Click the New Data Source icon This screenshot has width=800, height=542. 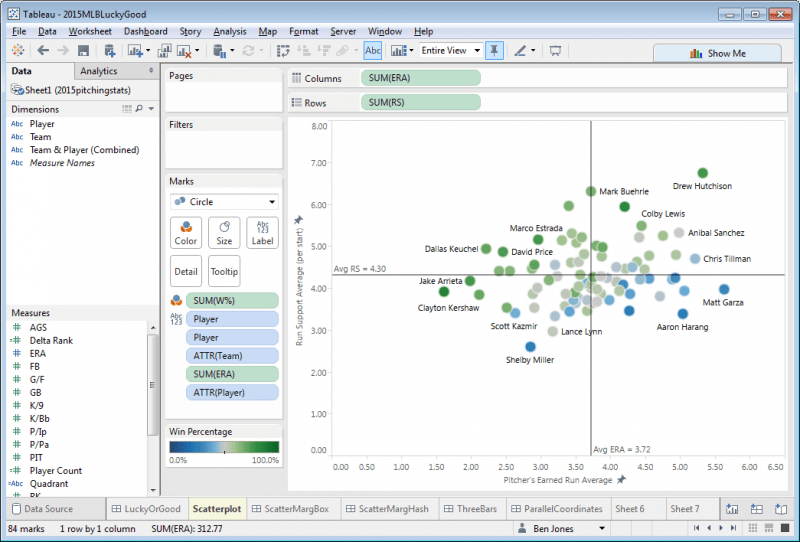tap(109, 51)
